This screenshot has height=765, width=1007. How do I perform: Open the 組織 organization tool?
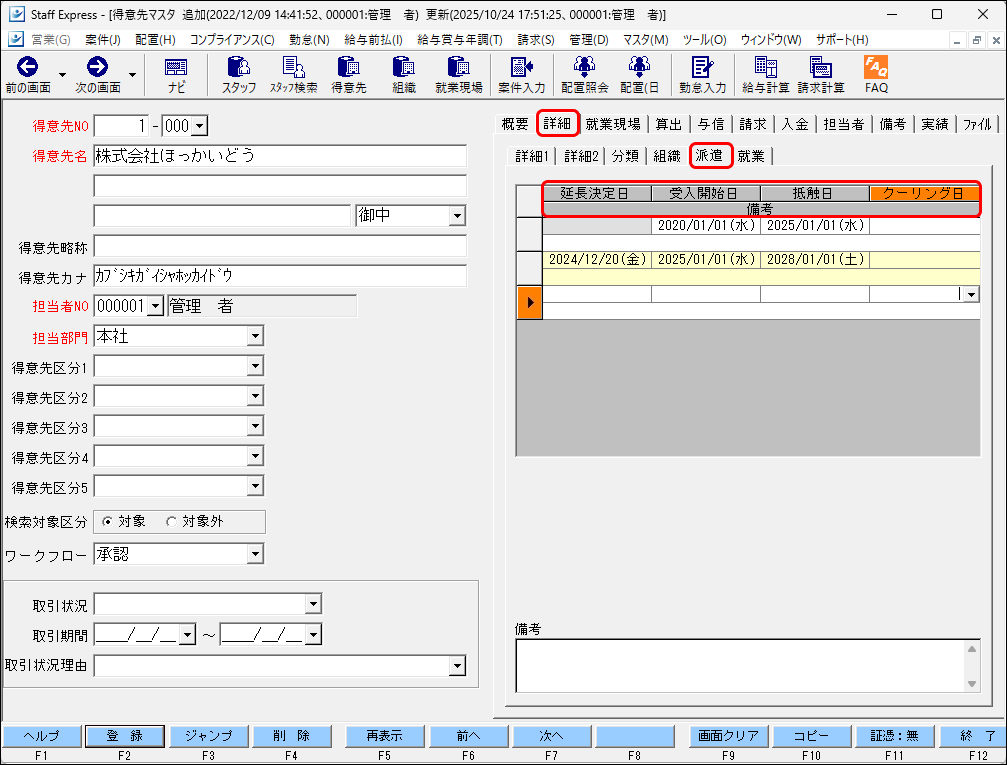[x=404, y=73]
